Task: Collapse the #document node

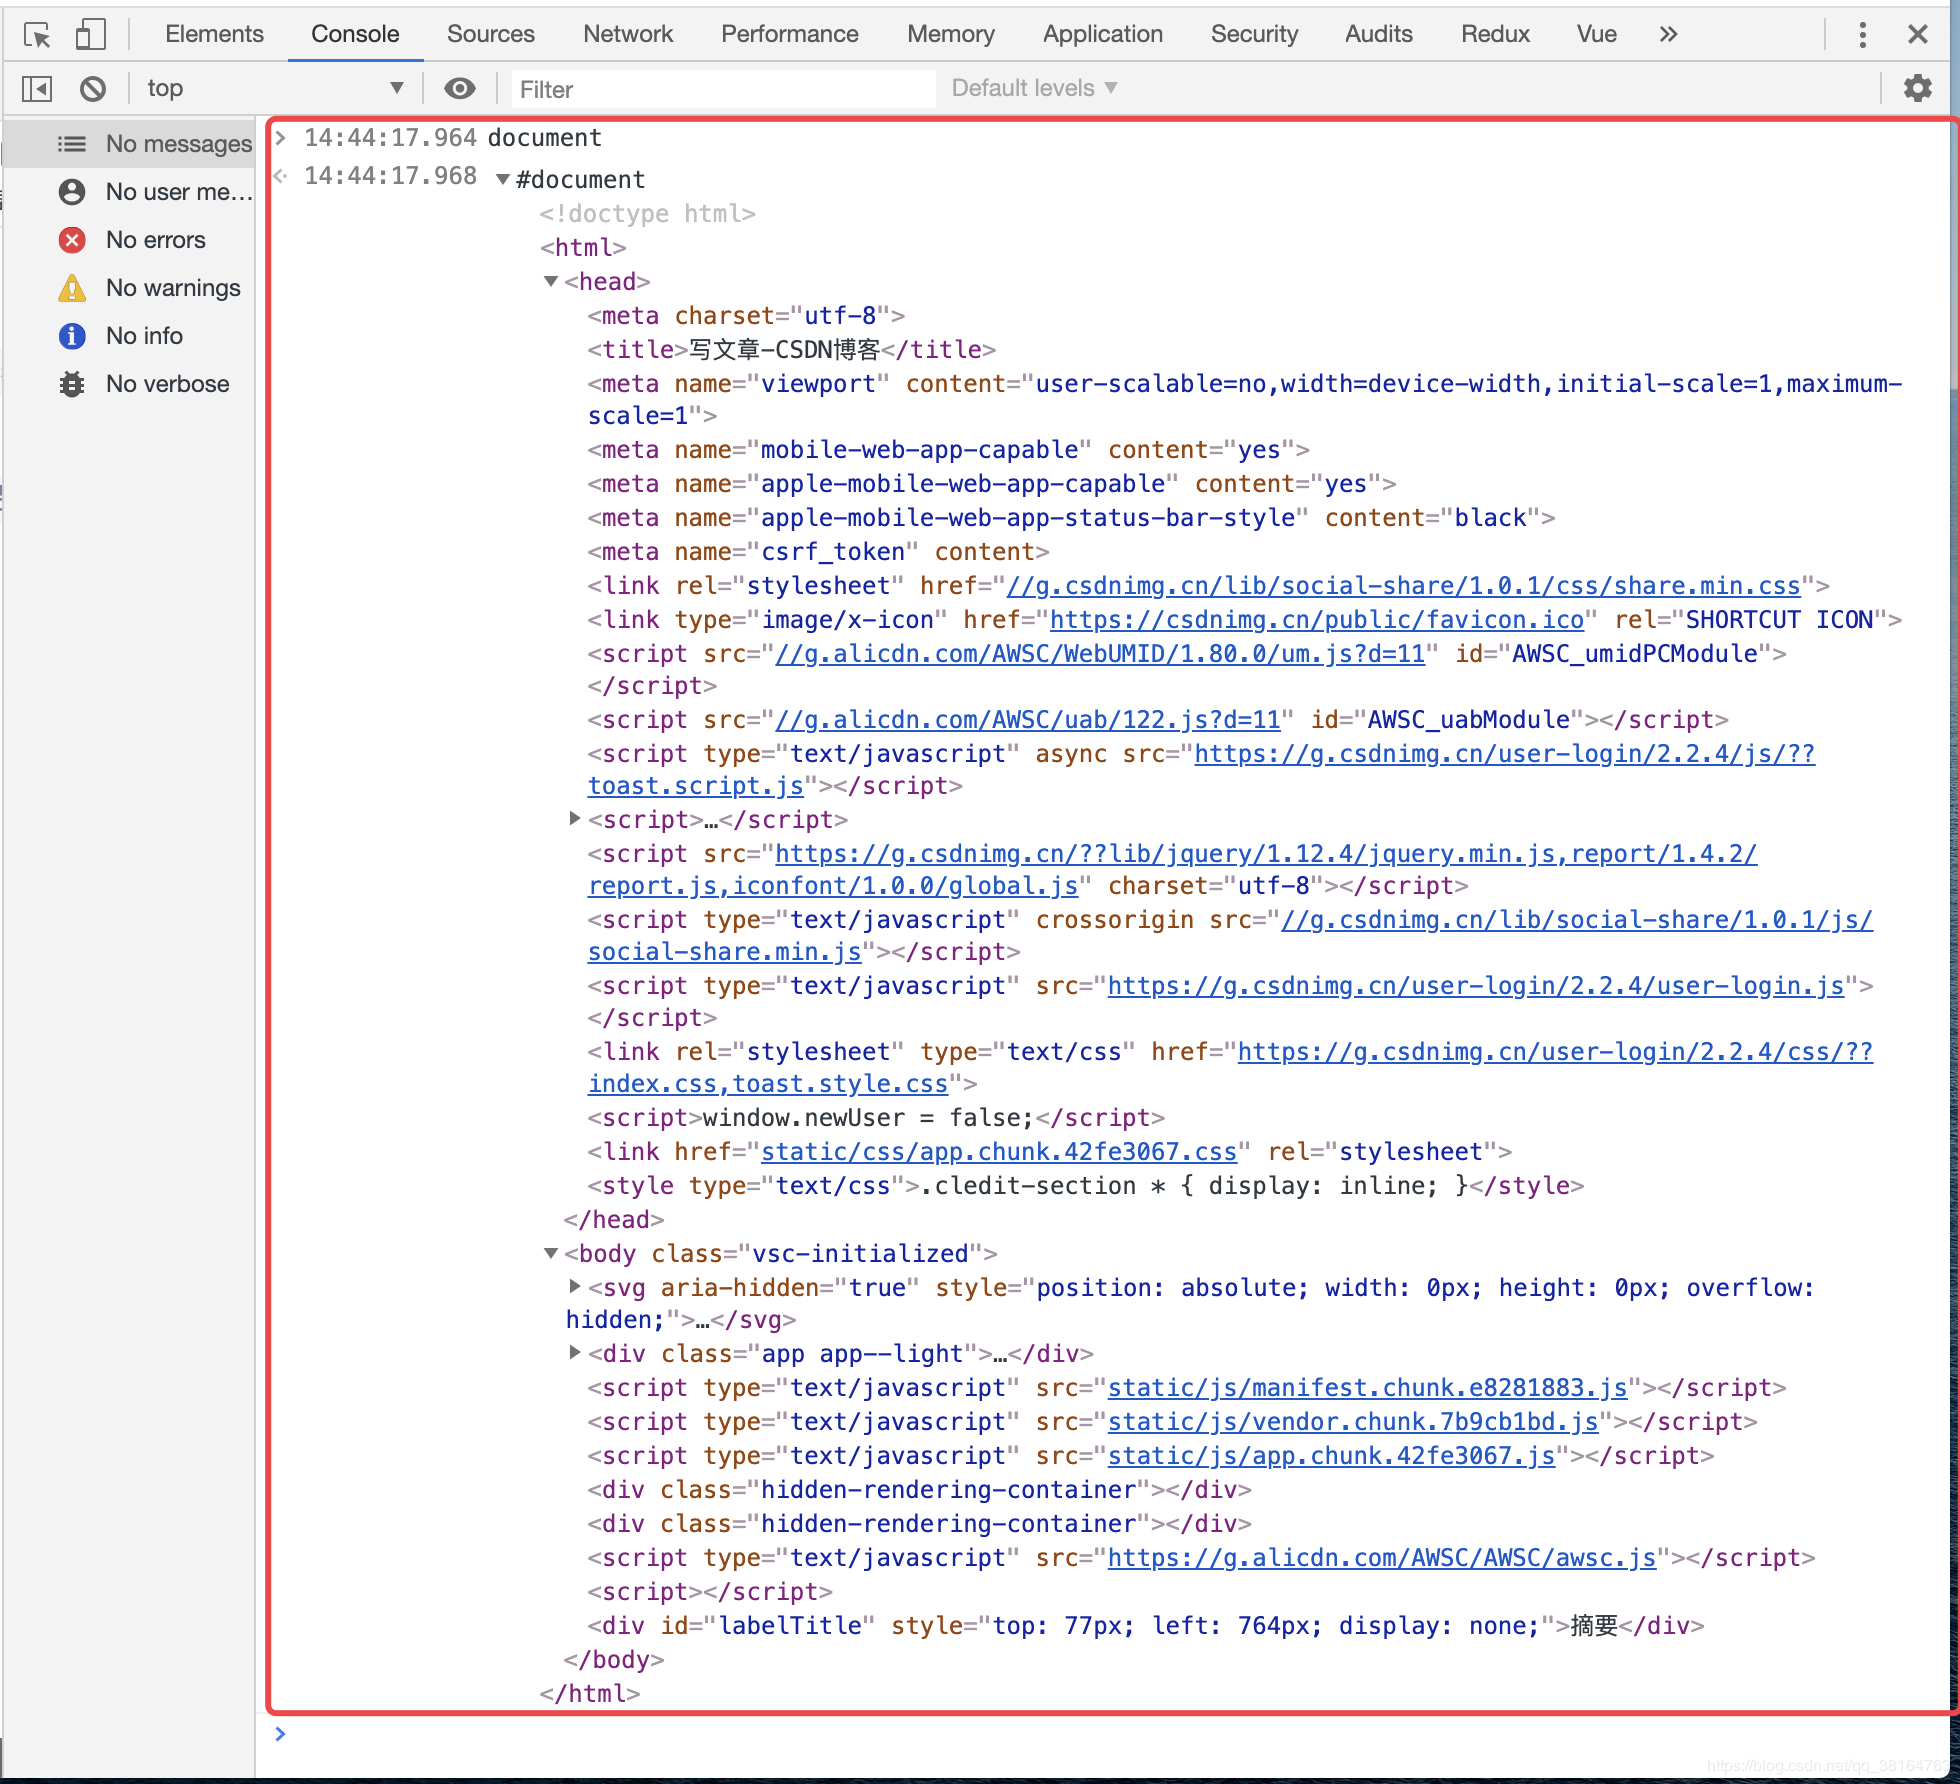Action: 503,180
